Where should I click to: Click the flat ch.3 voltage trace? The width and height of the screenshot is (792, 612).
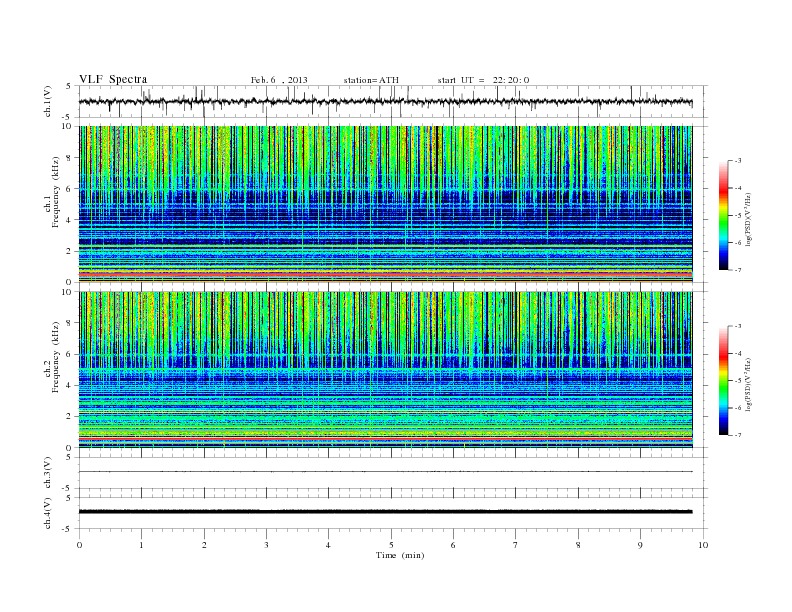click(385, 472)
